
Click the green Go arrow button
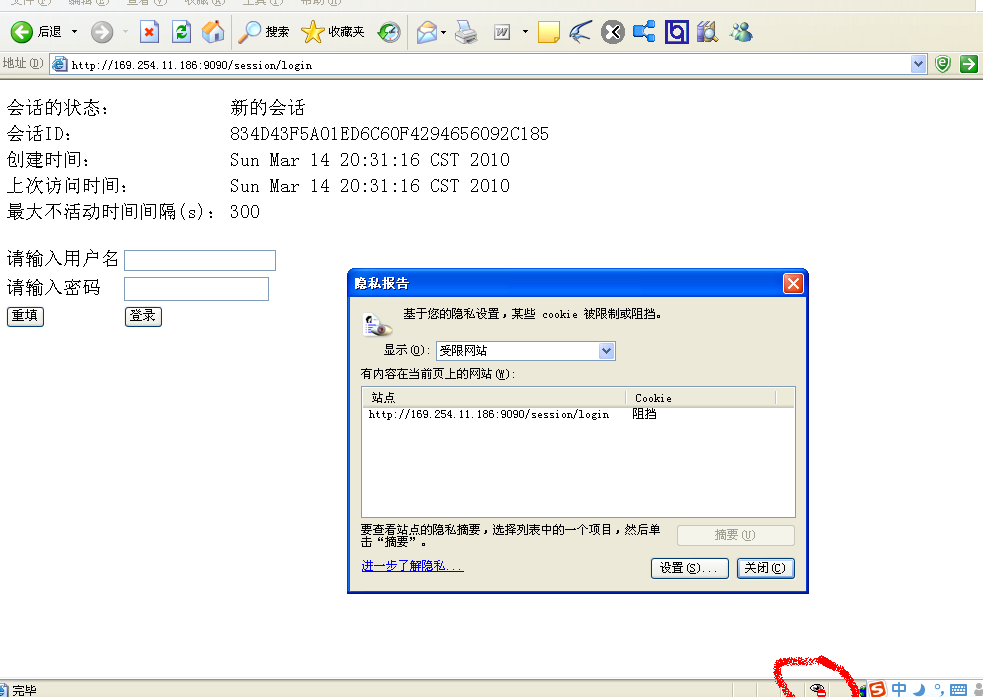click(x=969, y=64)
